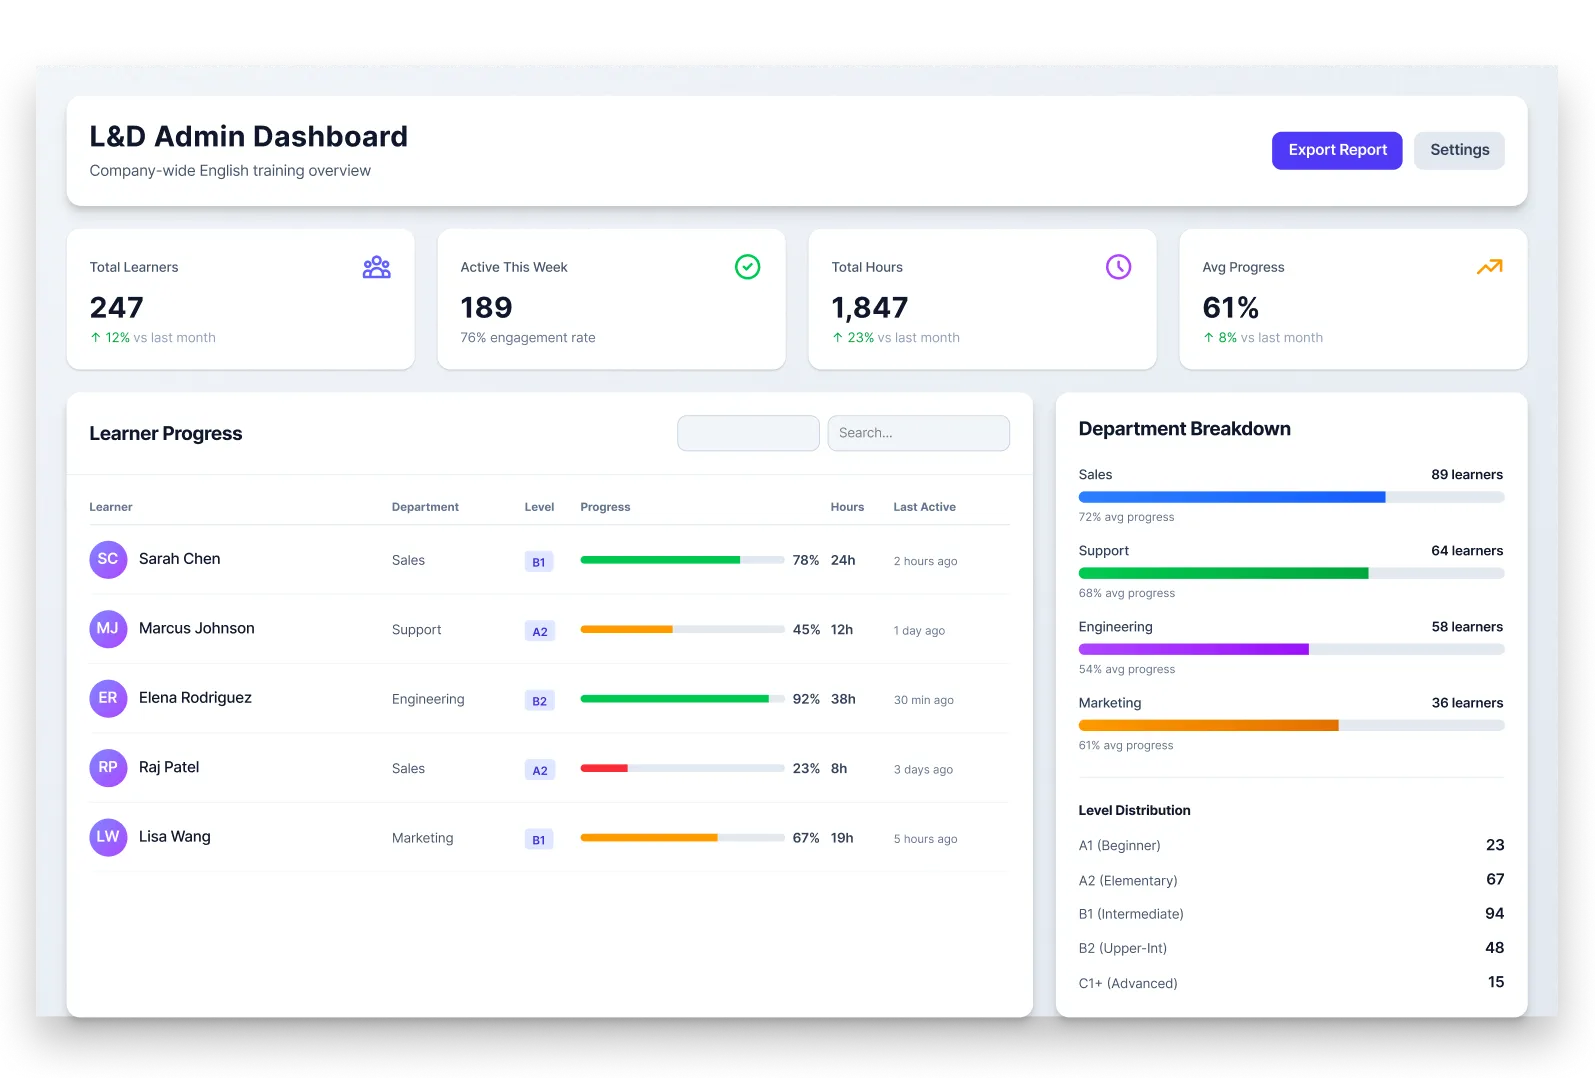The width and height of the screenshot is (1595, 1078).
Task: Click Elena Rodriguez's 92% progress bar
Action: pos(682,699)
